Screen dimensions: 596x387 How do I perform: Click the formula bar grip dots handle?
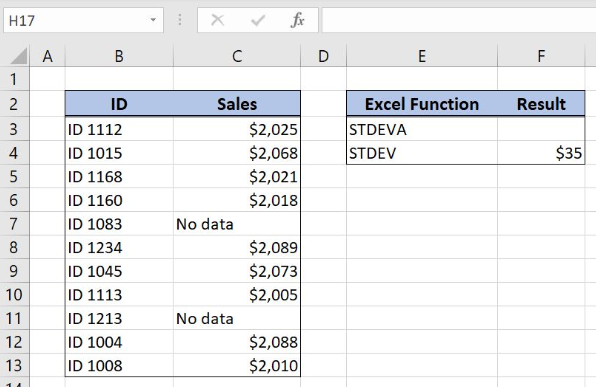180,20
